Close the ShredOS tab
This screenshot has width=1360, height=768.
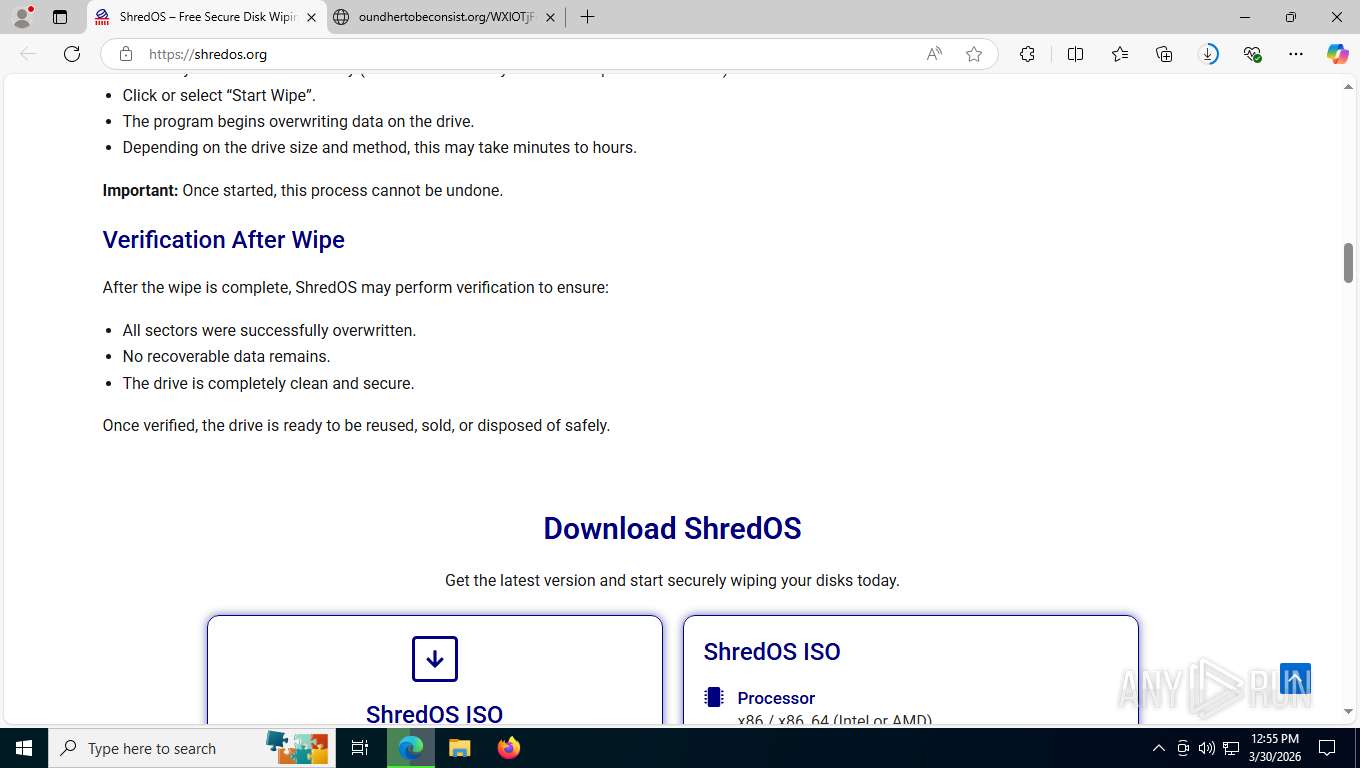click(311, 17)
